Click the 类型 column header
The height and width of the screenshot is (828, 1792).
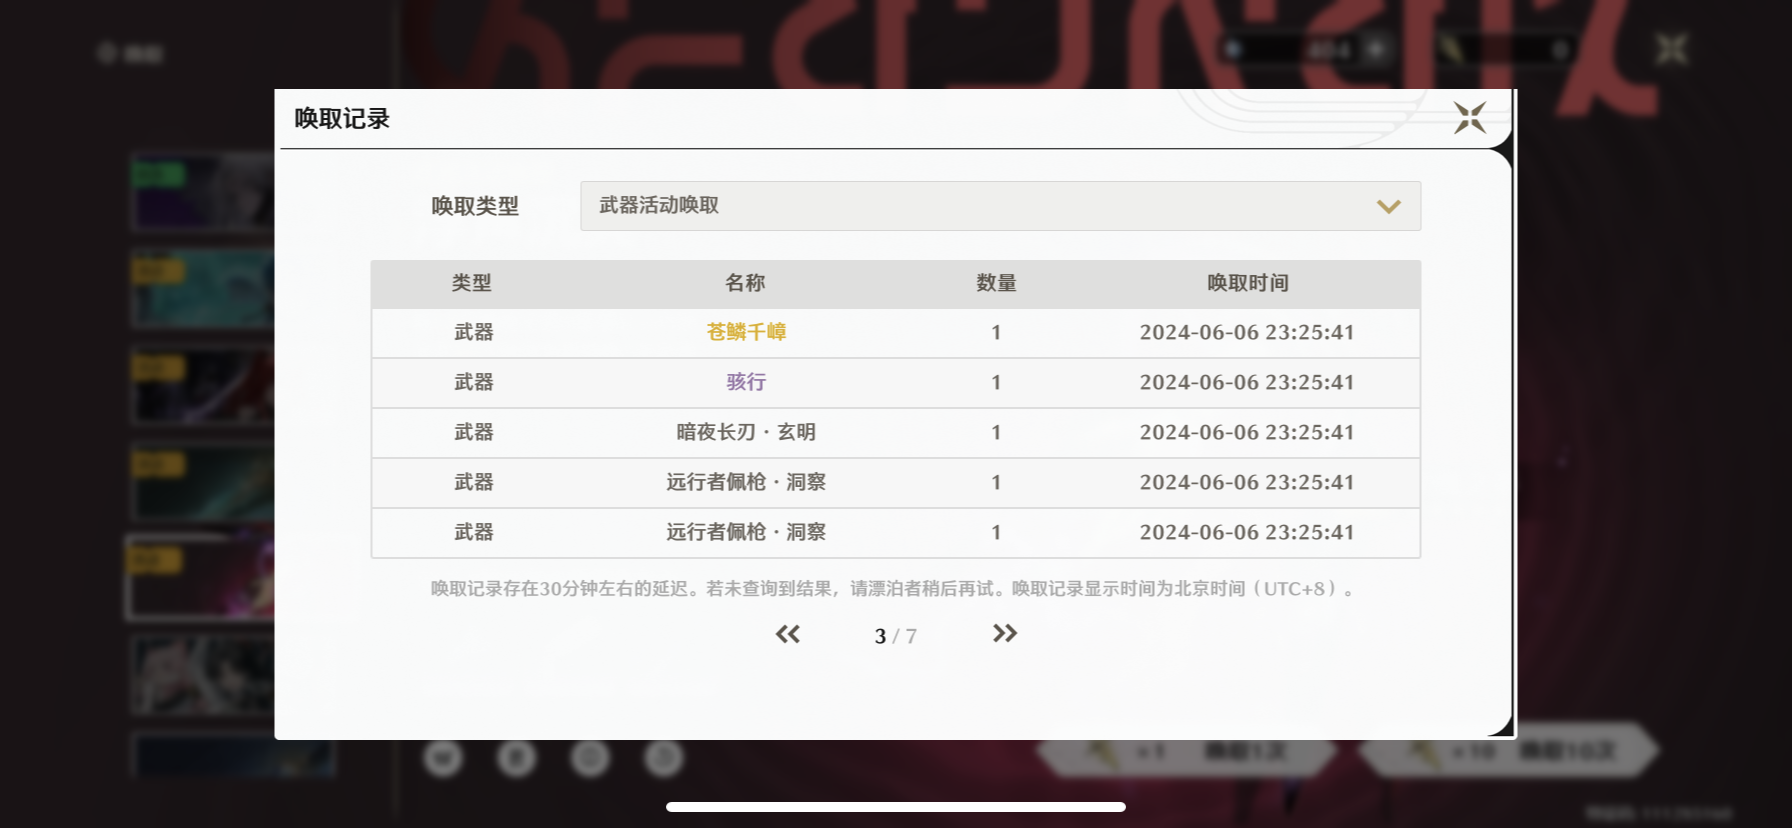click(x=472, y=283)
